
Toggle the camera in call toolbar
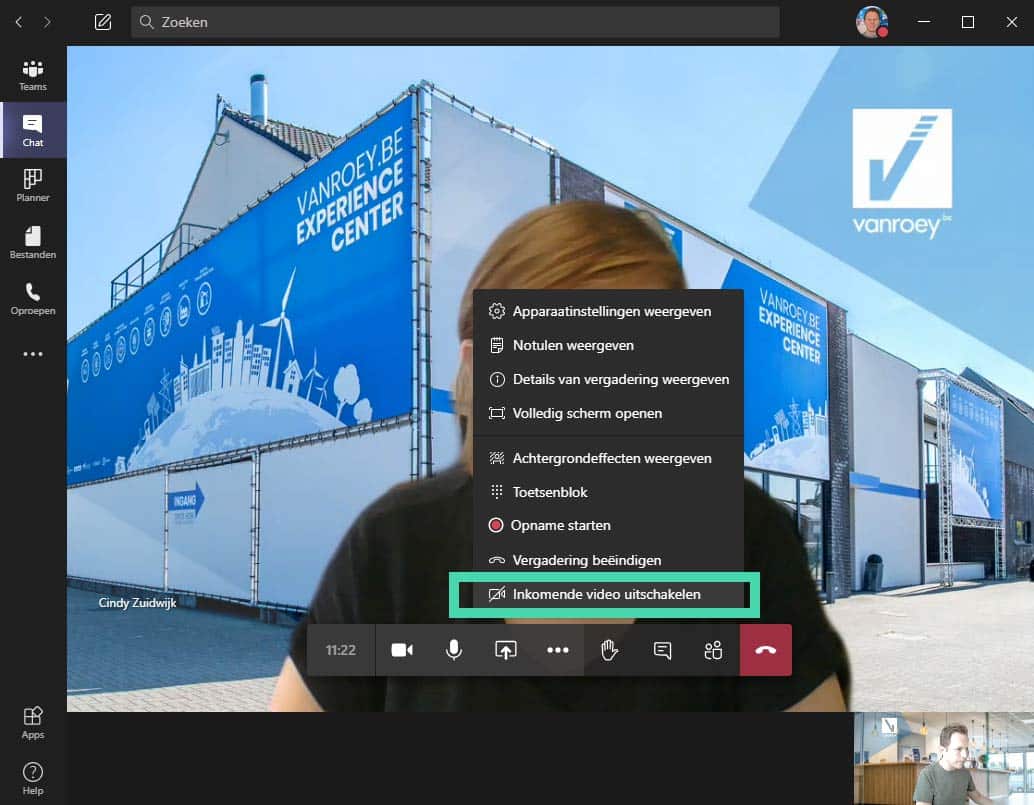click(402, 650)
